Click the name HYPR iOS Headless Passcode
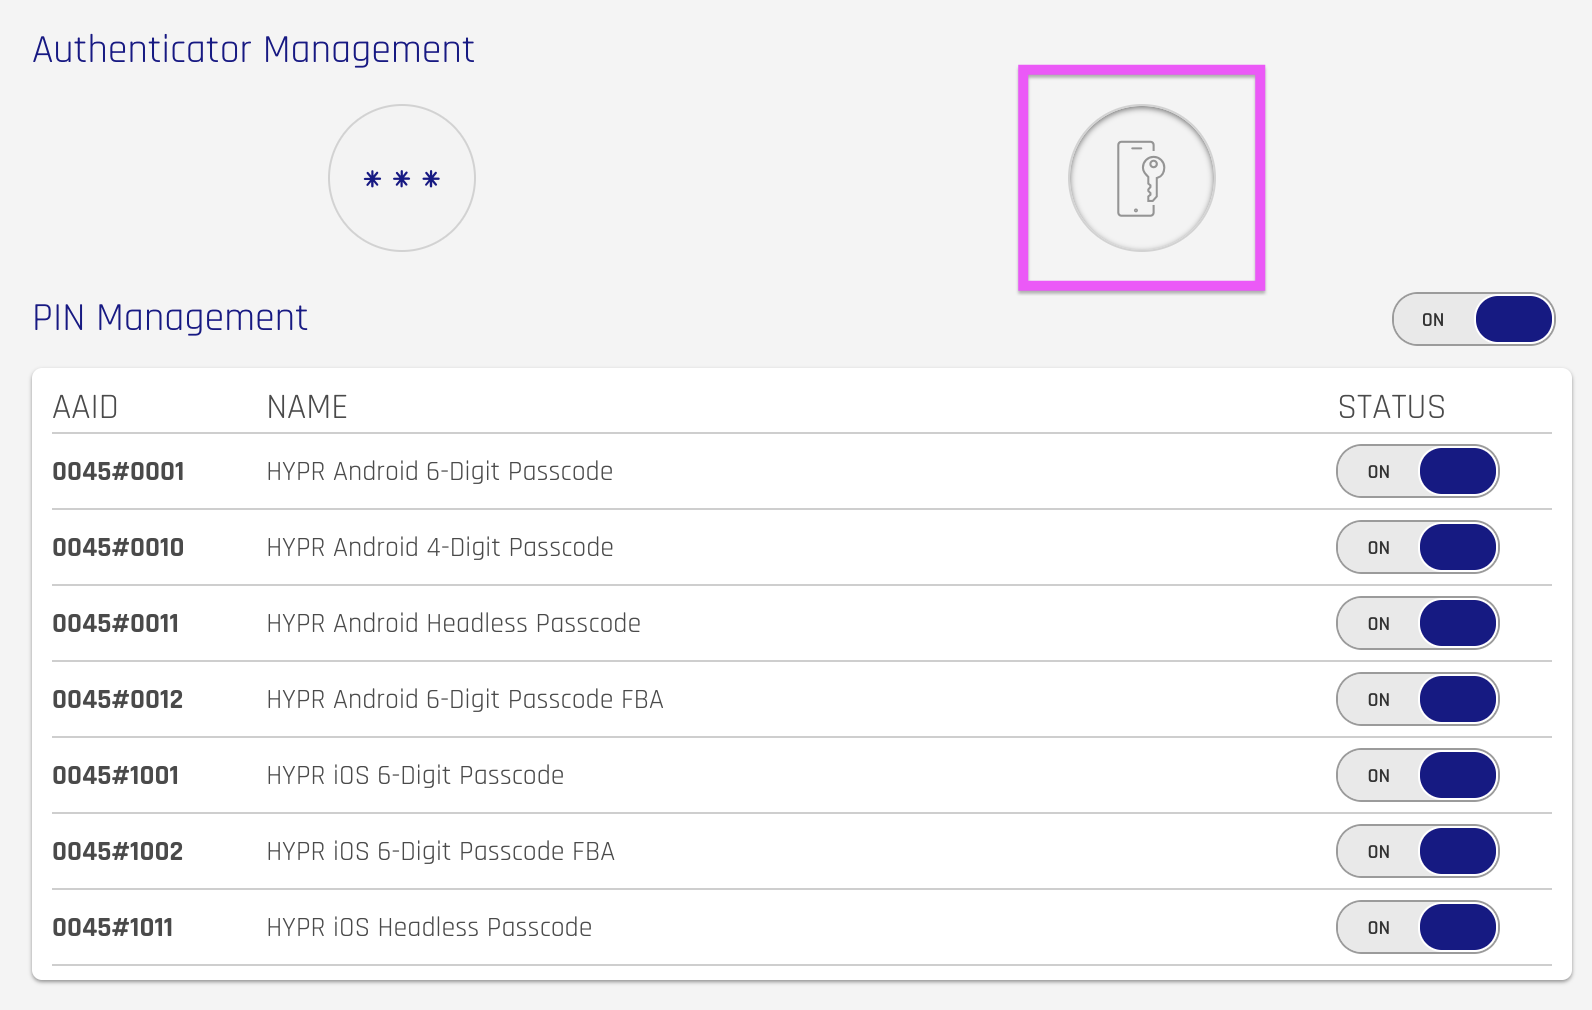Screen dimensions: 1592x1010 pyautogui.click(x=429, y=927)
